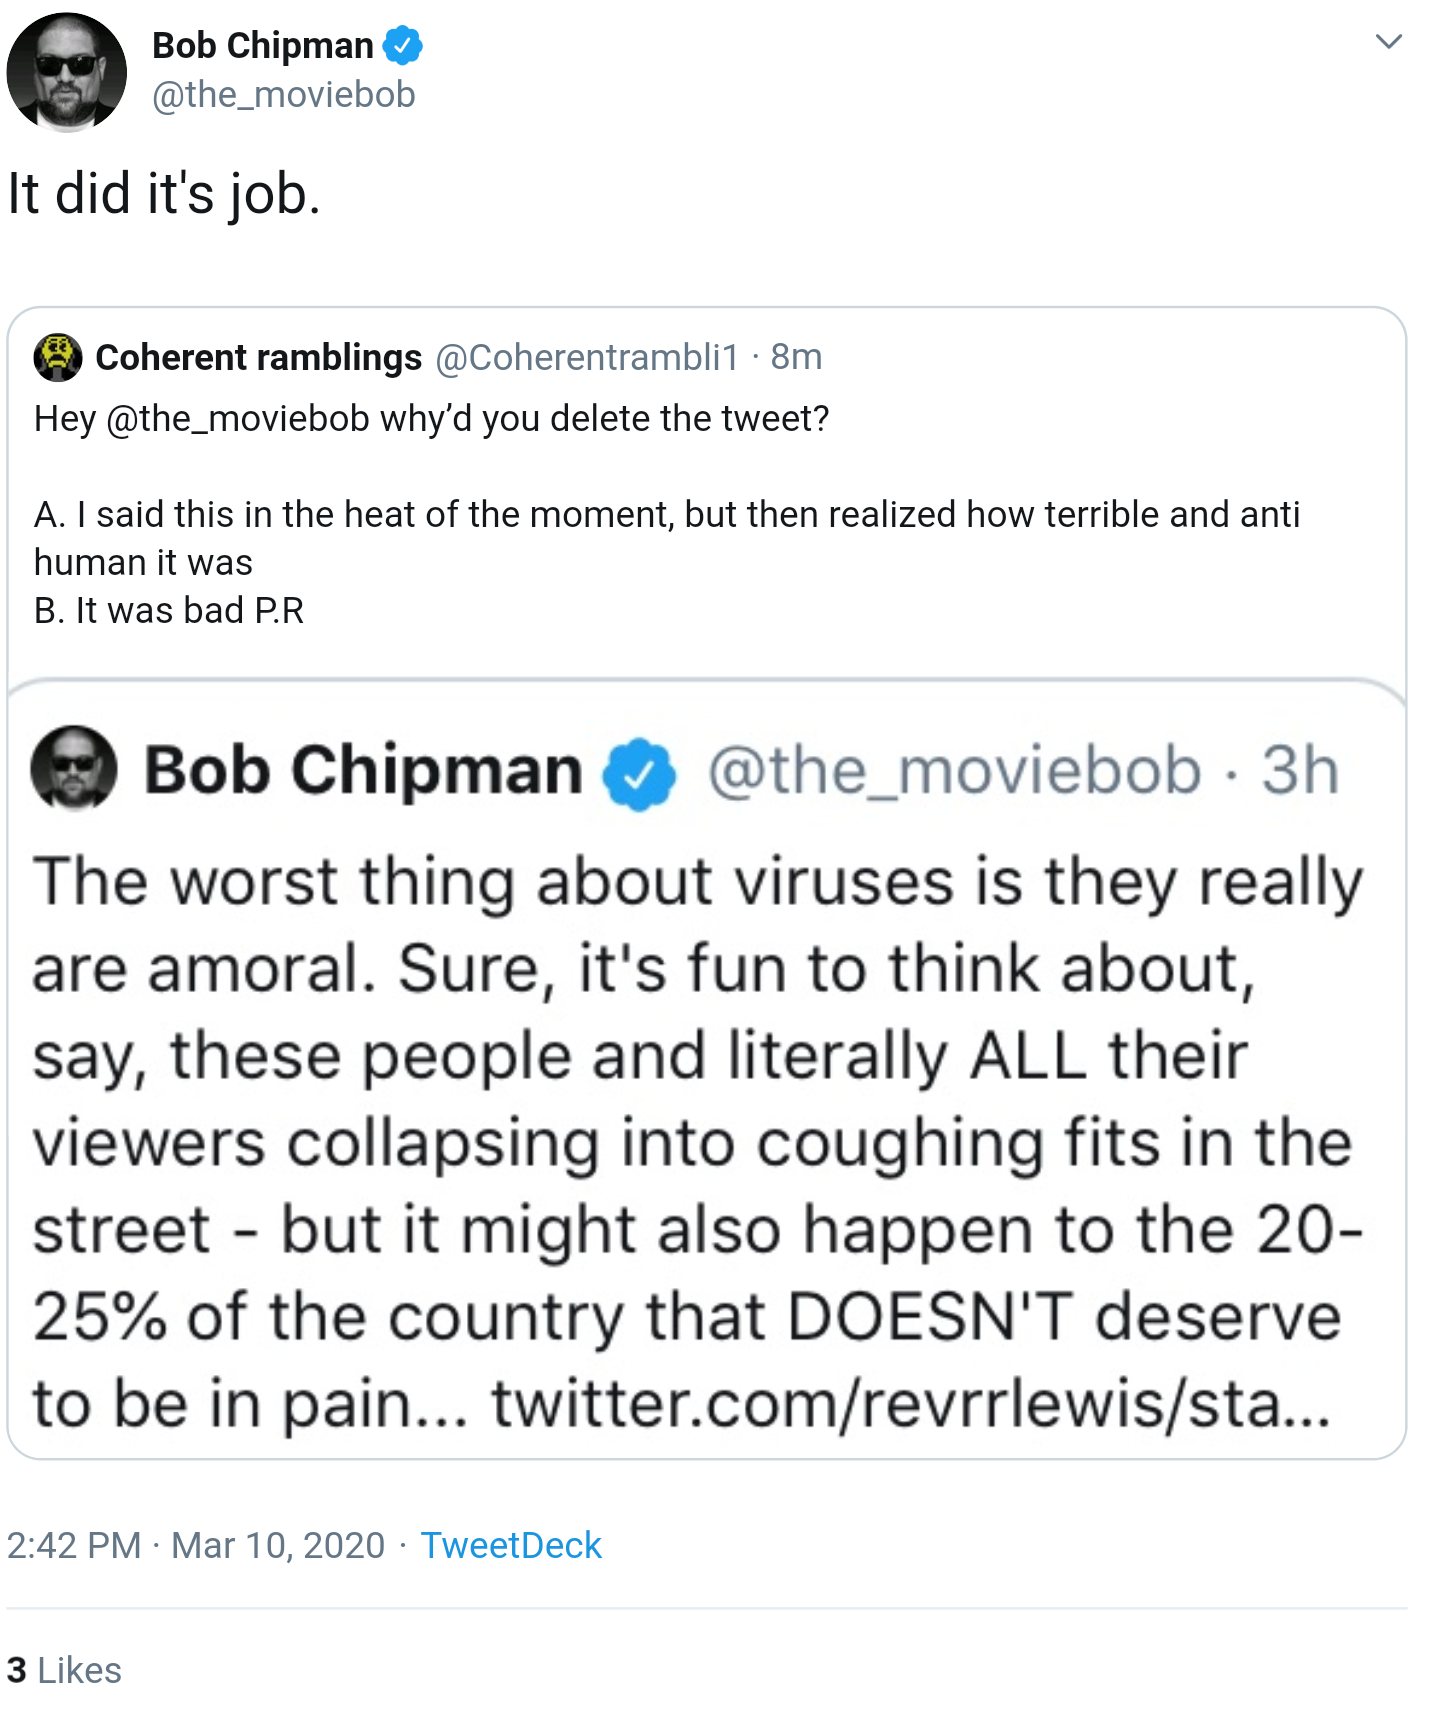The image size is (1440, 1727).
Task: Click the tweet author's profile avatar
Action: (x=67, y=72)
